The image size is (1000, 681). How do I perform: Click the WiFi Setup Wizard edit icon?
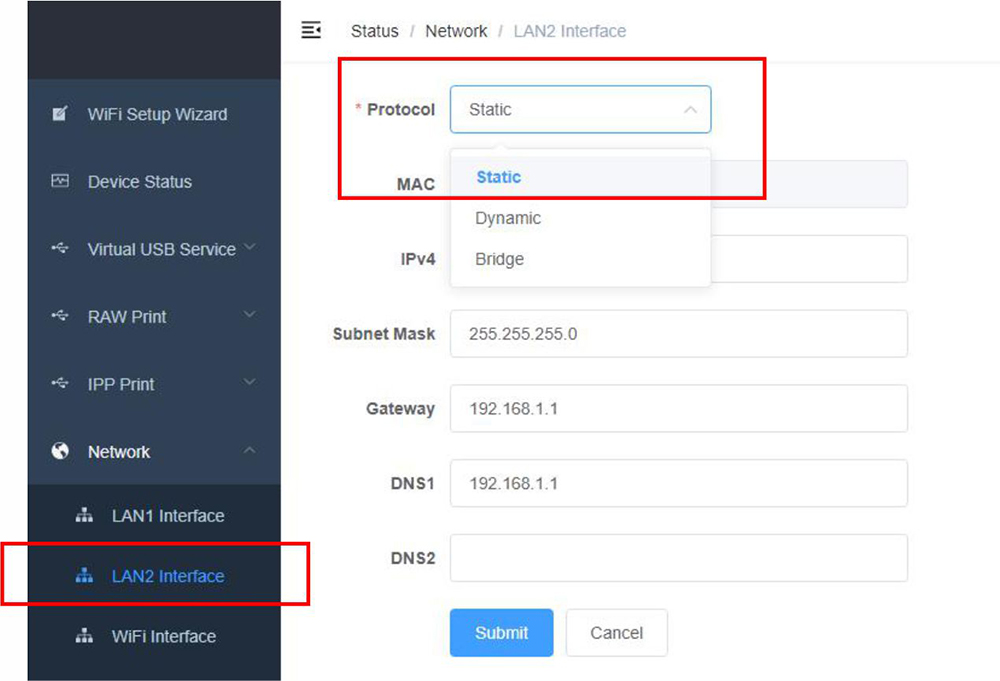(x=60, y=114)
